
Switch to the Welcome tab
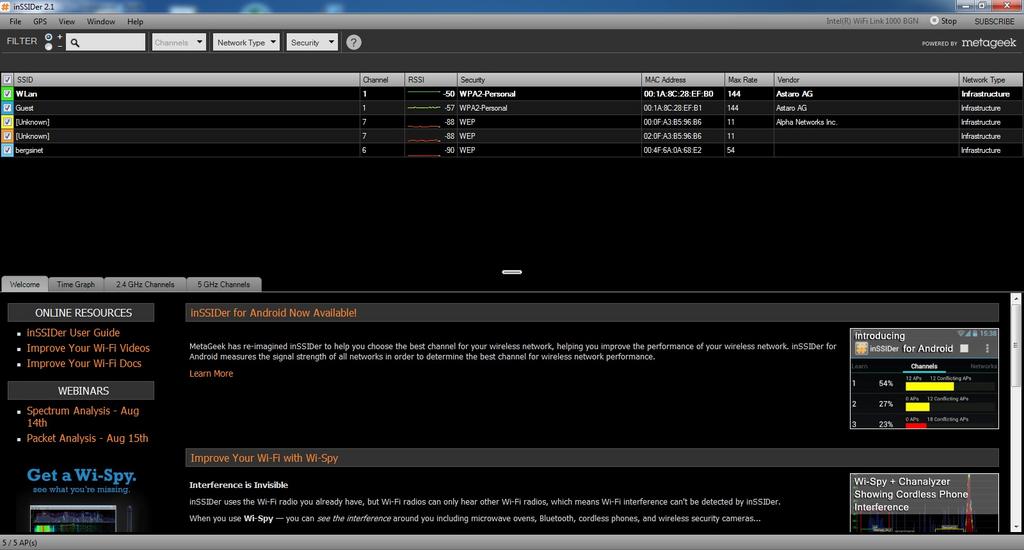click(25, 284)
